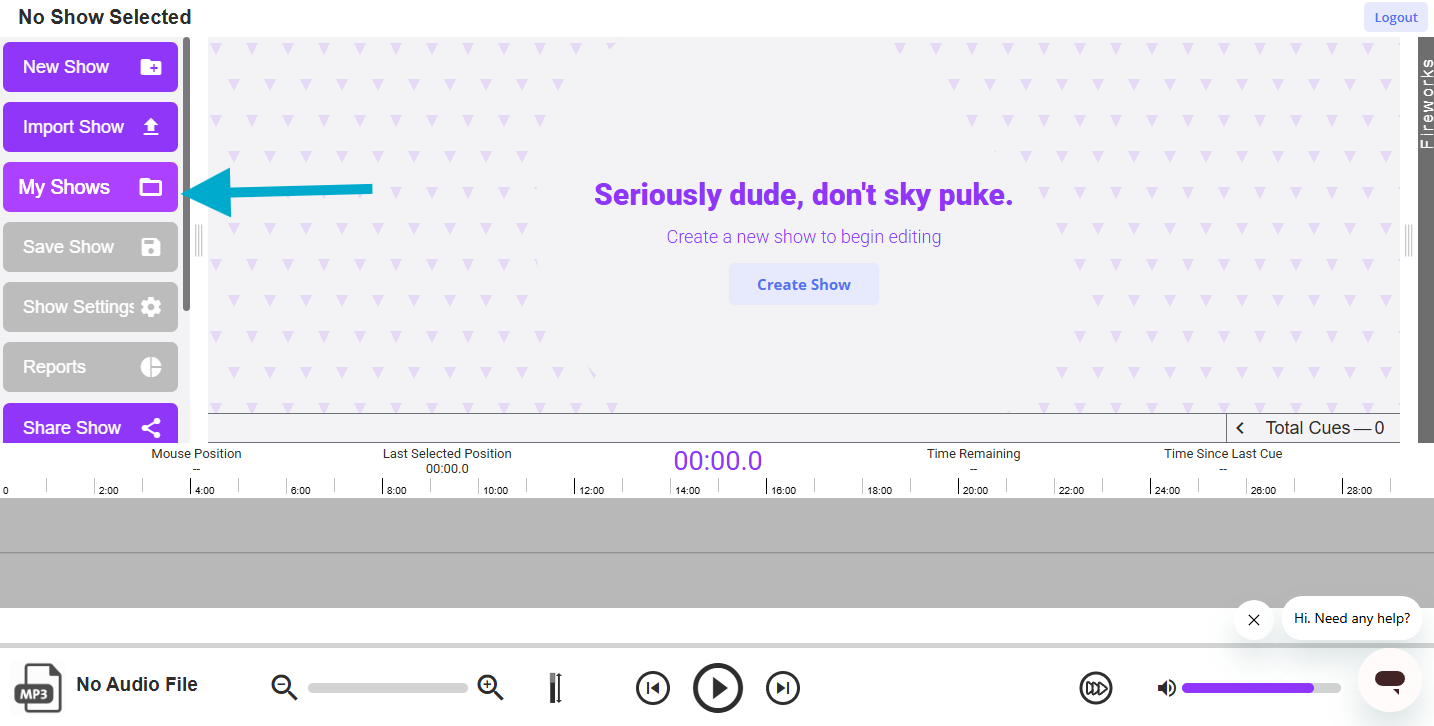Open the My Shows folder
This screenshot has height=726, width=1434.
coord(90,187)
